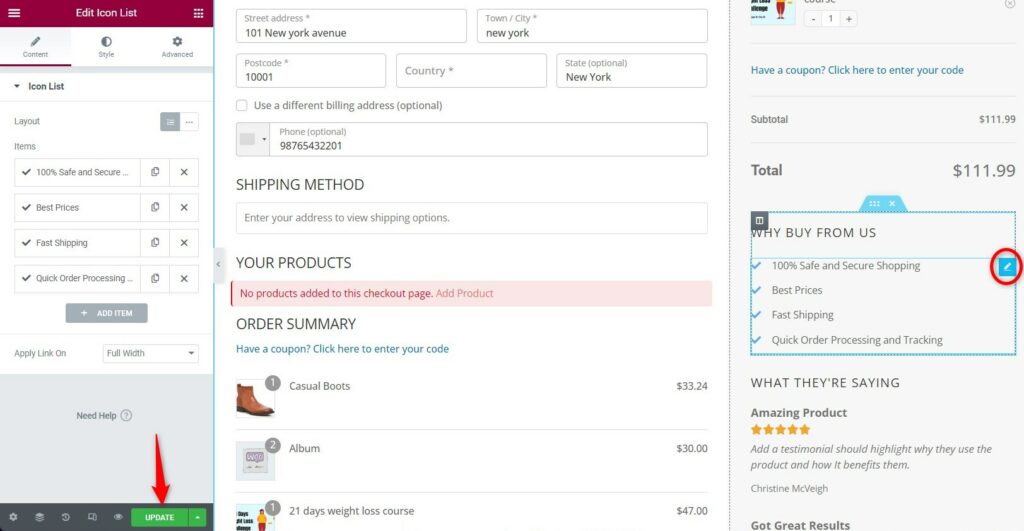The image size is (1024, 531).
Task: Click the Update button
Action: pos(159,517)
